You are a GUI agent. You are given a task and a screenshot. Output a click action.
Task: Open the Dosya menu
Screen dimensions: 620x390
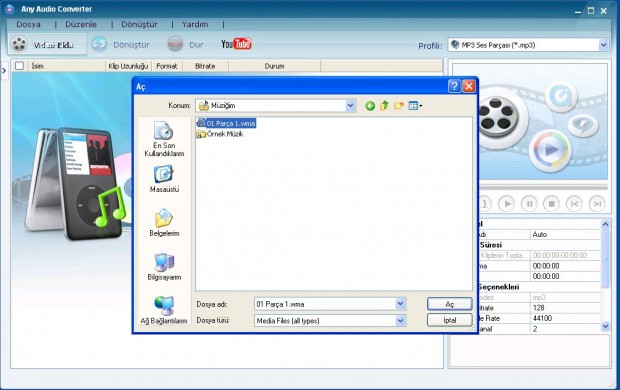(x=28, y=25)
